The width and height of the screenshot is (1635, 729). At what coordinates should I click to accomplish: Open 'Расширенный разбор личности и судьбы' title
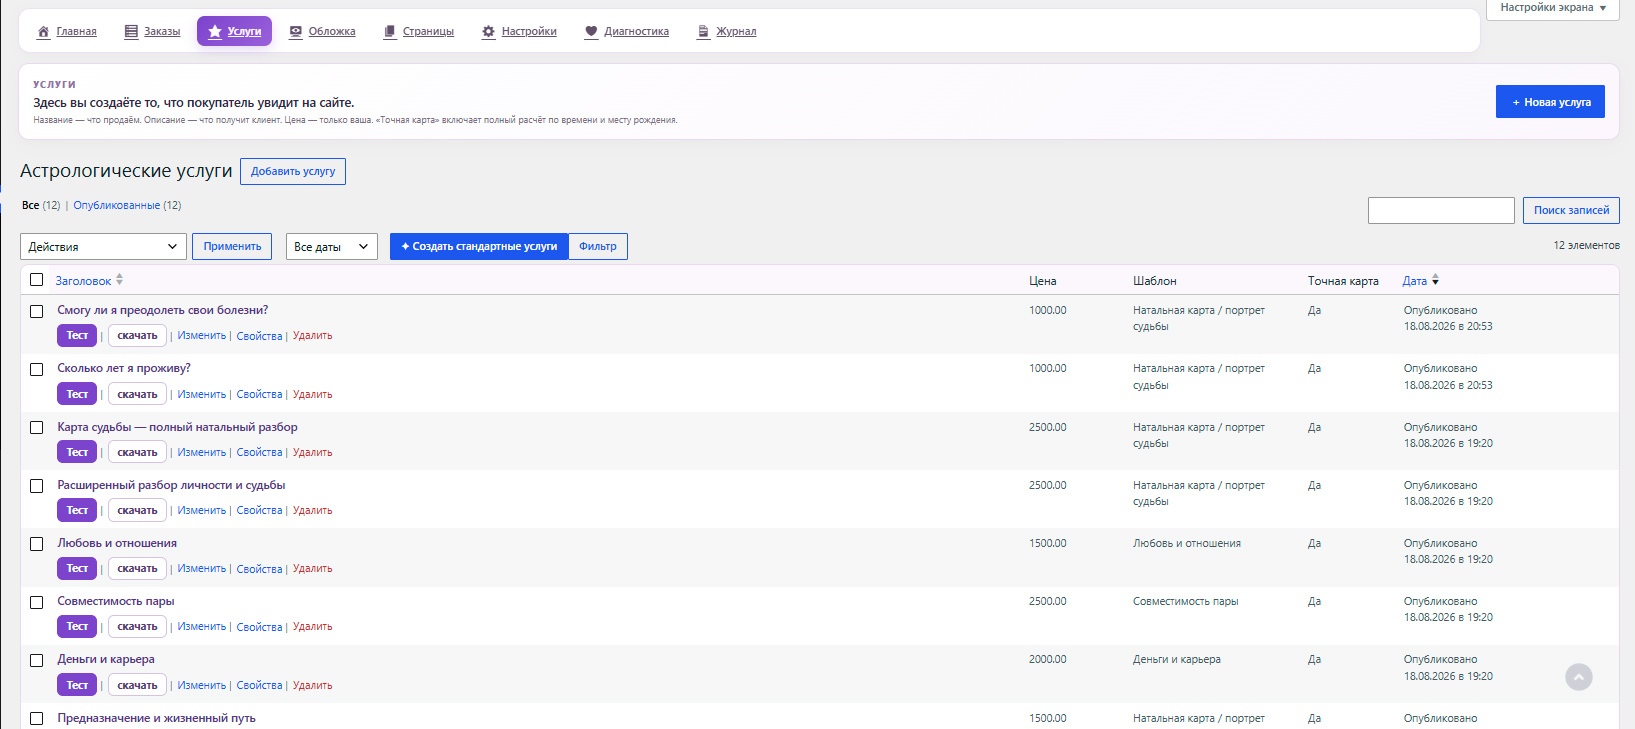[171, 485]
